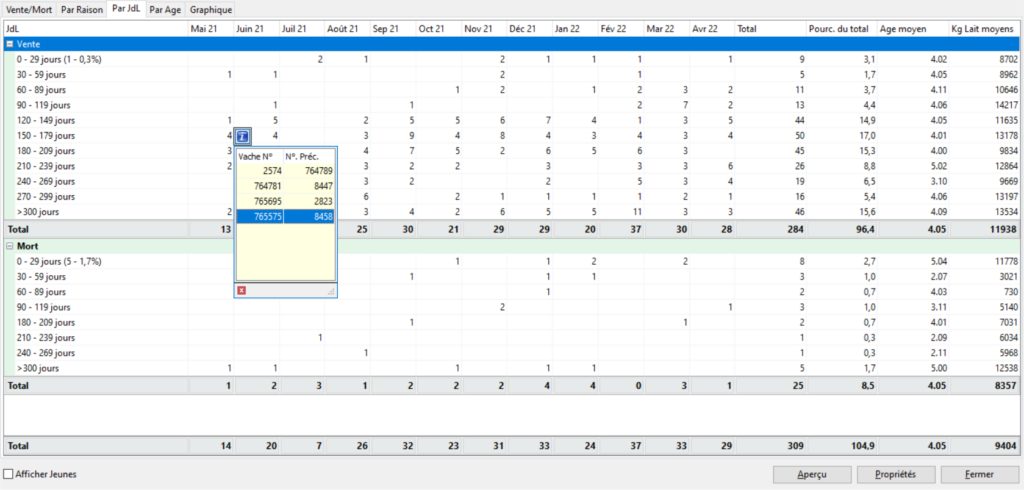Click the popup resize grip
1024x490 pixels.
(x=330, y=291)
